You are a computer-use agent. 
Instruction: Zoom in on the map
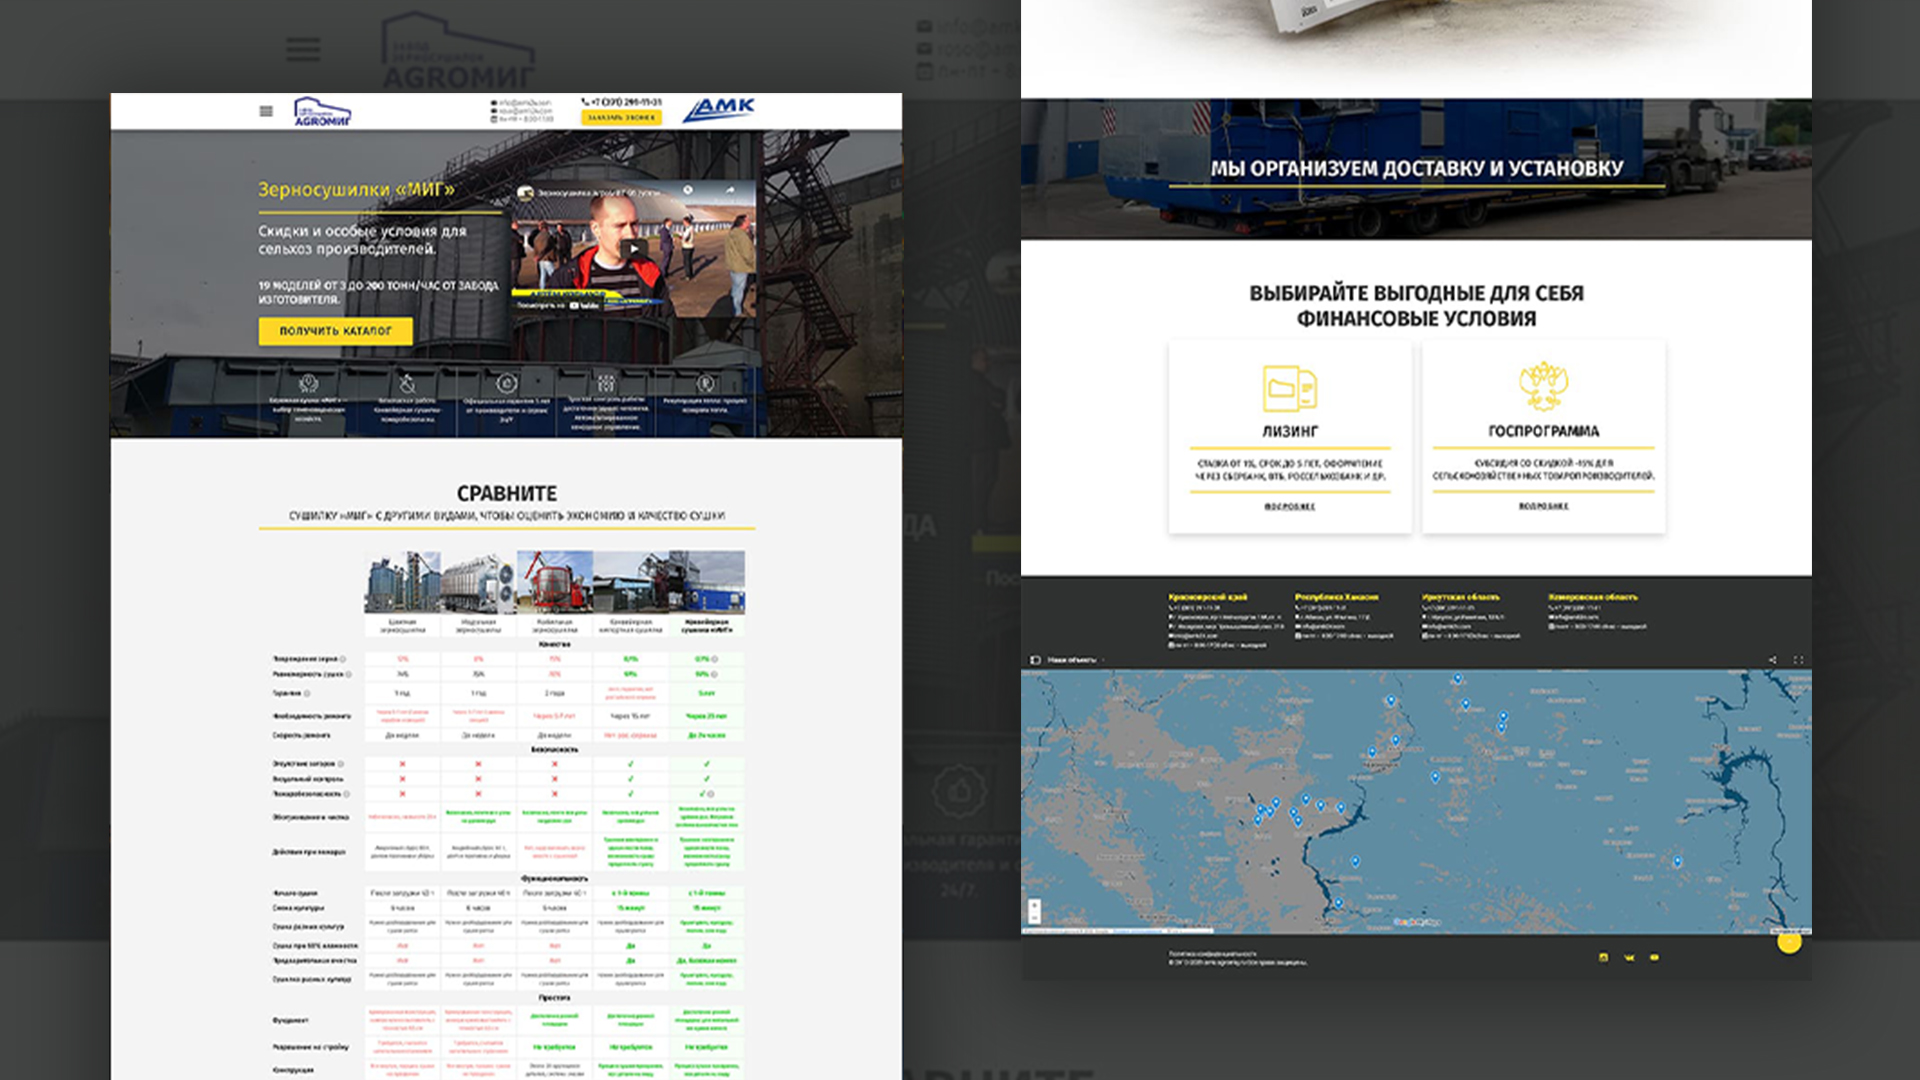pos(1034,905)
